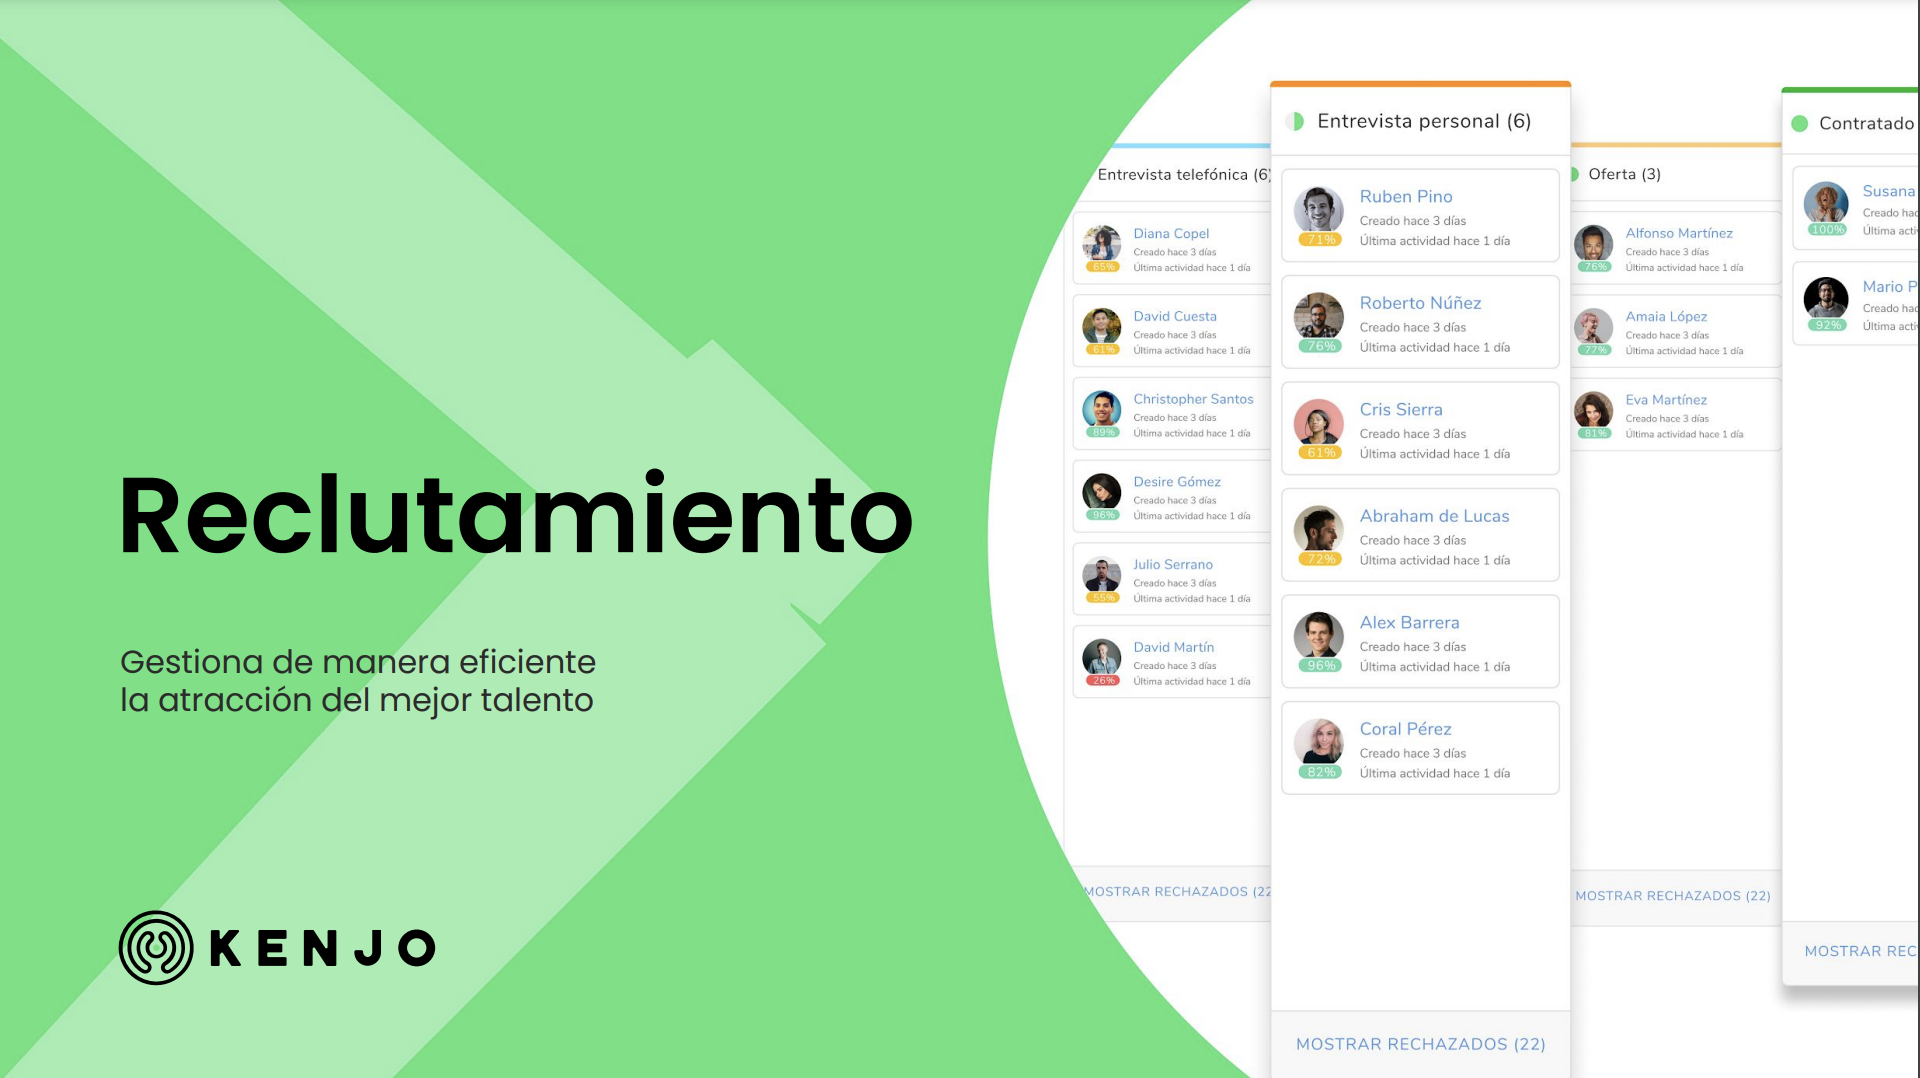
Task: Show rejected in Entrevista telefónica column
Action: 1178,892
